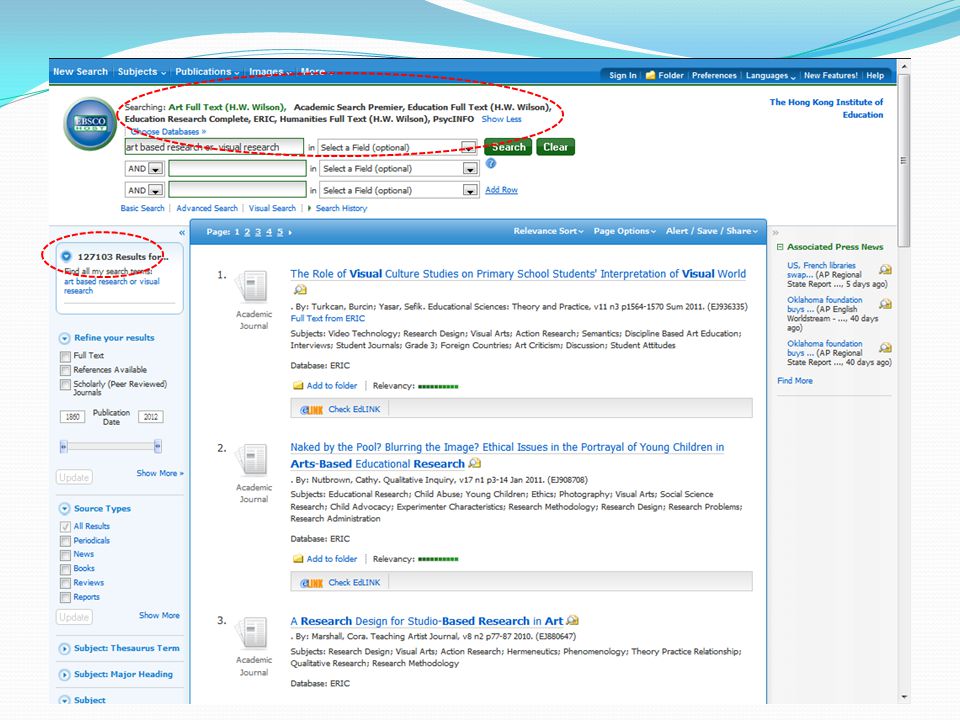960x720 pixels.
Task: Click New Search in the top menu
Action: 80,72
